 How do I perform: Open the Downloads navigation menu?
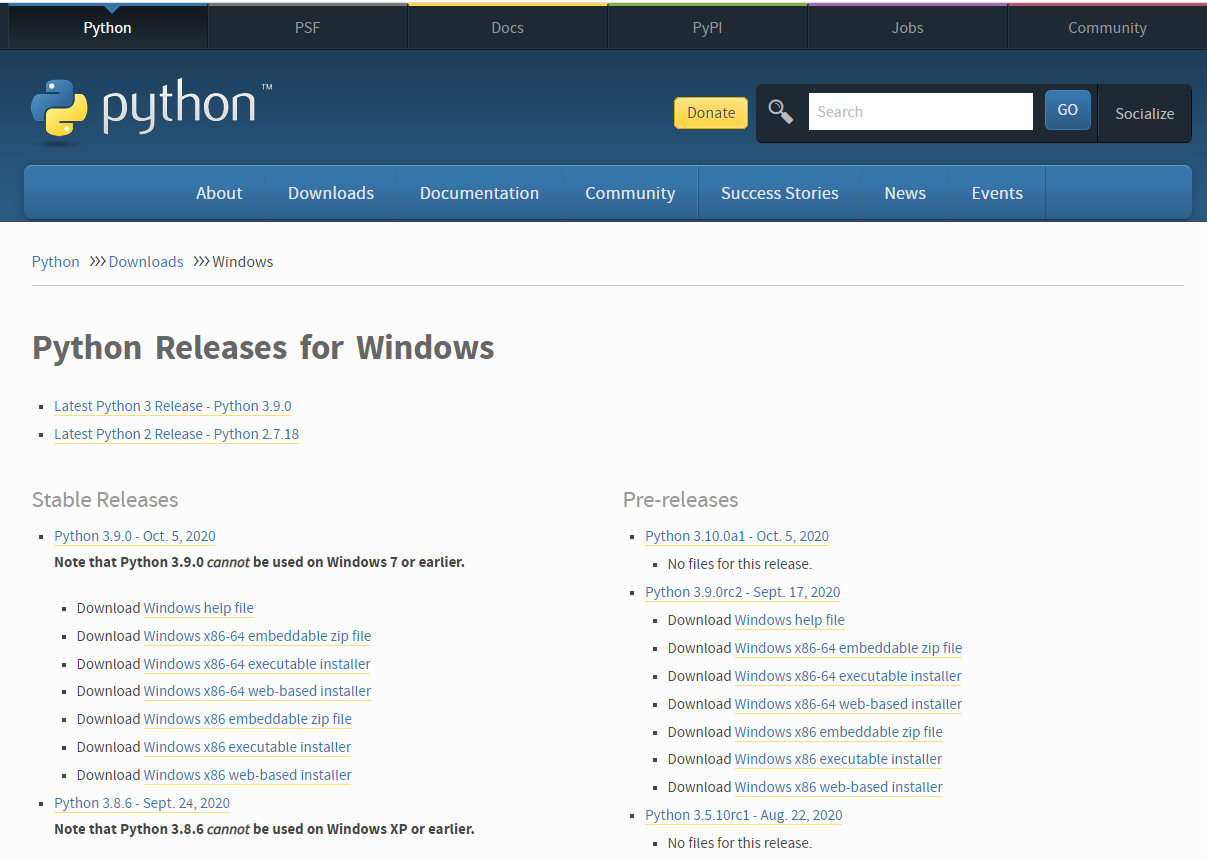[x=331, y=193]
